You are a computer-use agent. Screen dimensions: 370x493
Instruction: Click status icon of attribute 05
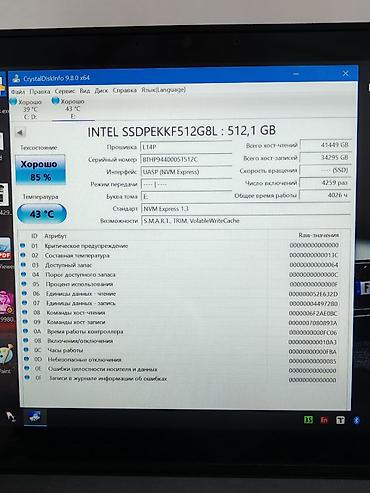coord(24,284)
